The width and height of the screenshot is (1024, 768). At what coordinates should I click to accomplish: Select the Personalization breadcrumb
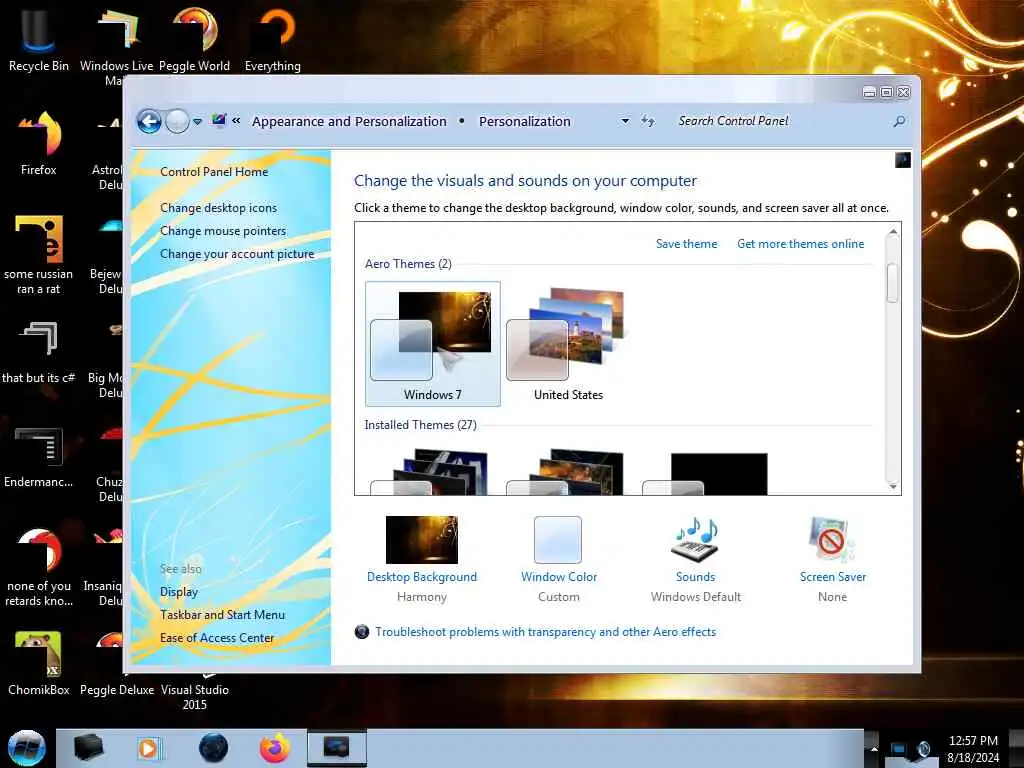(524, 121)
